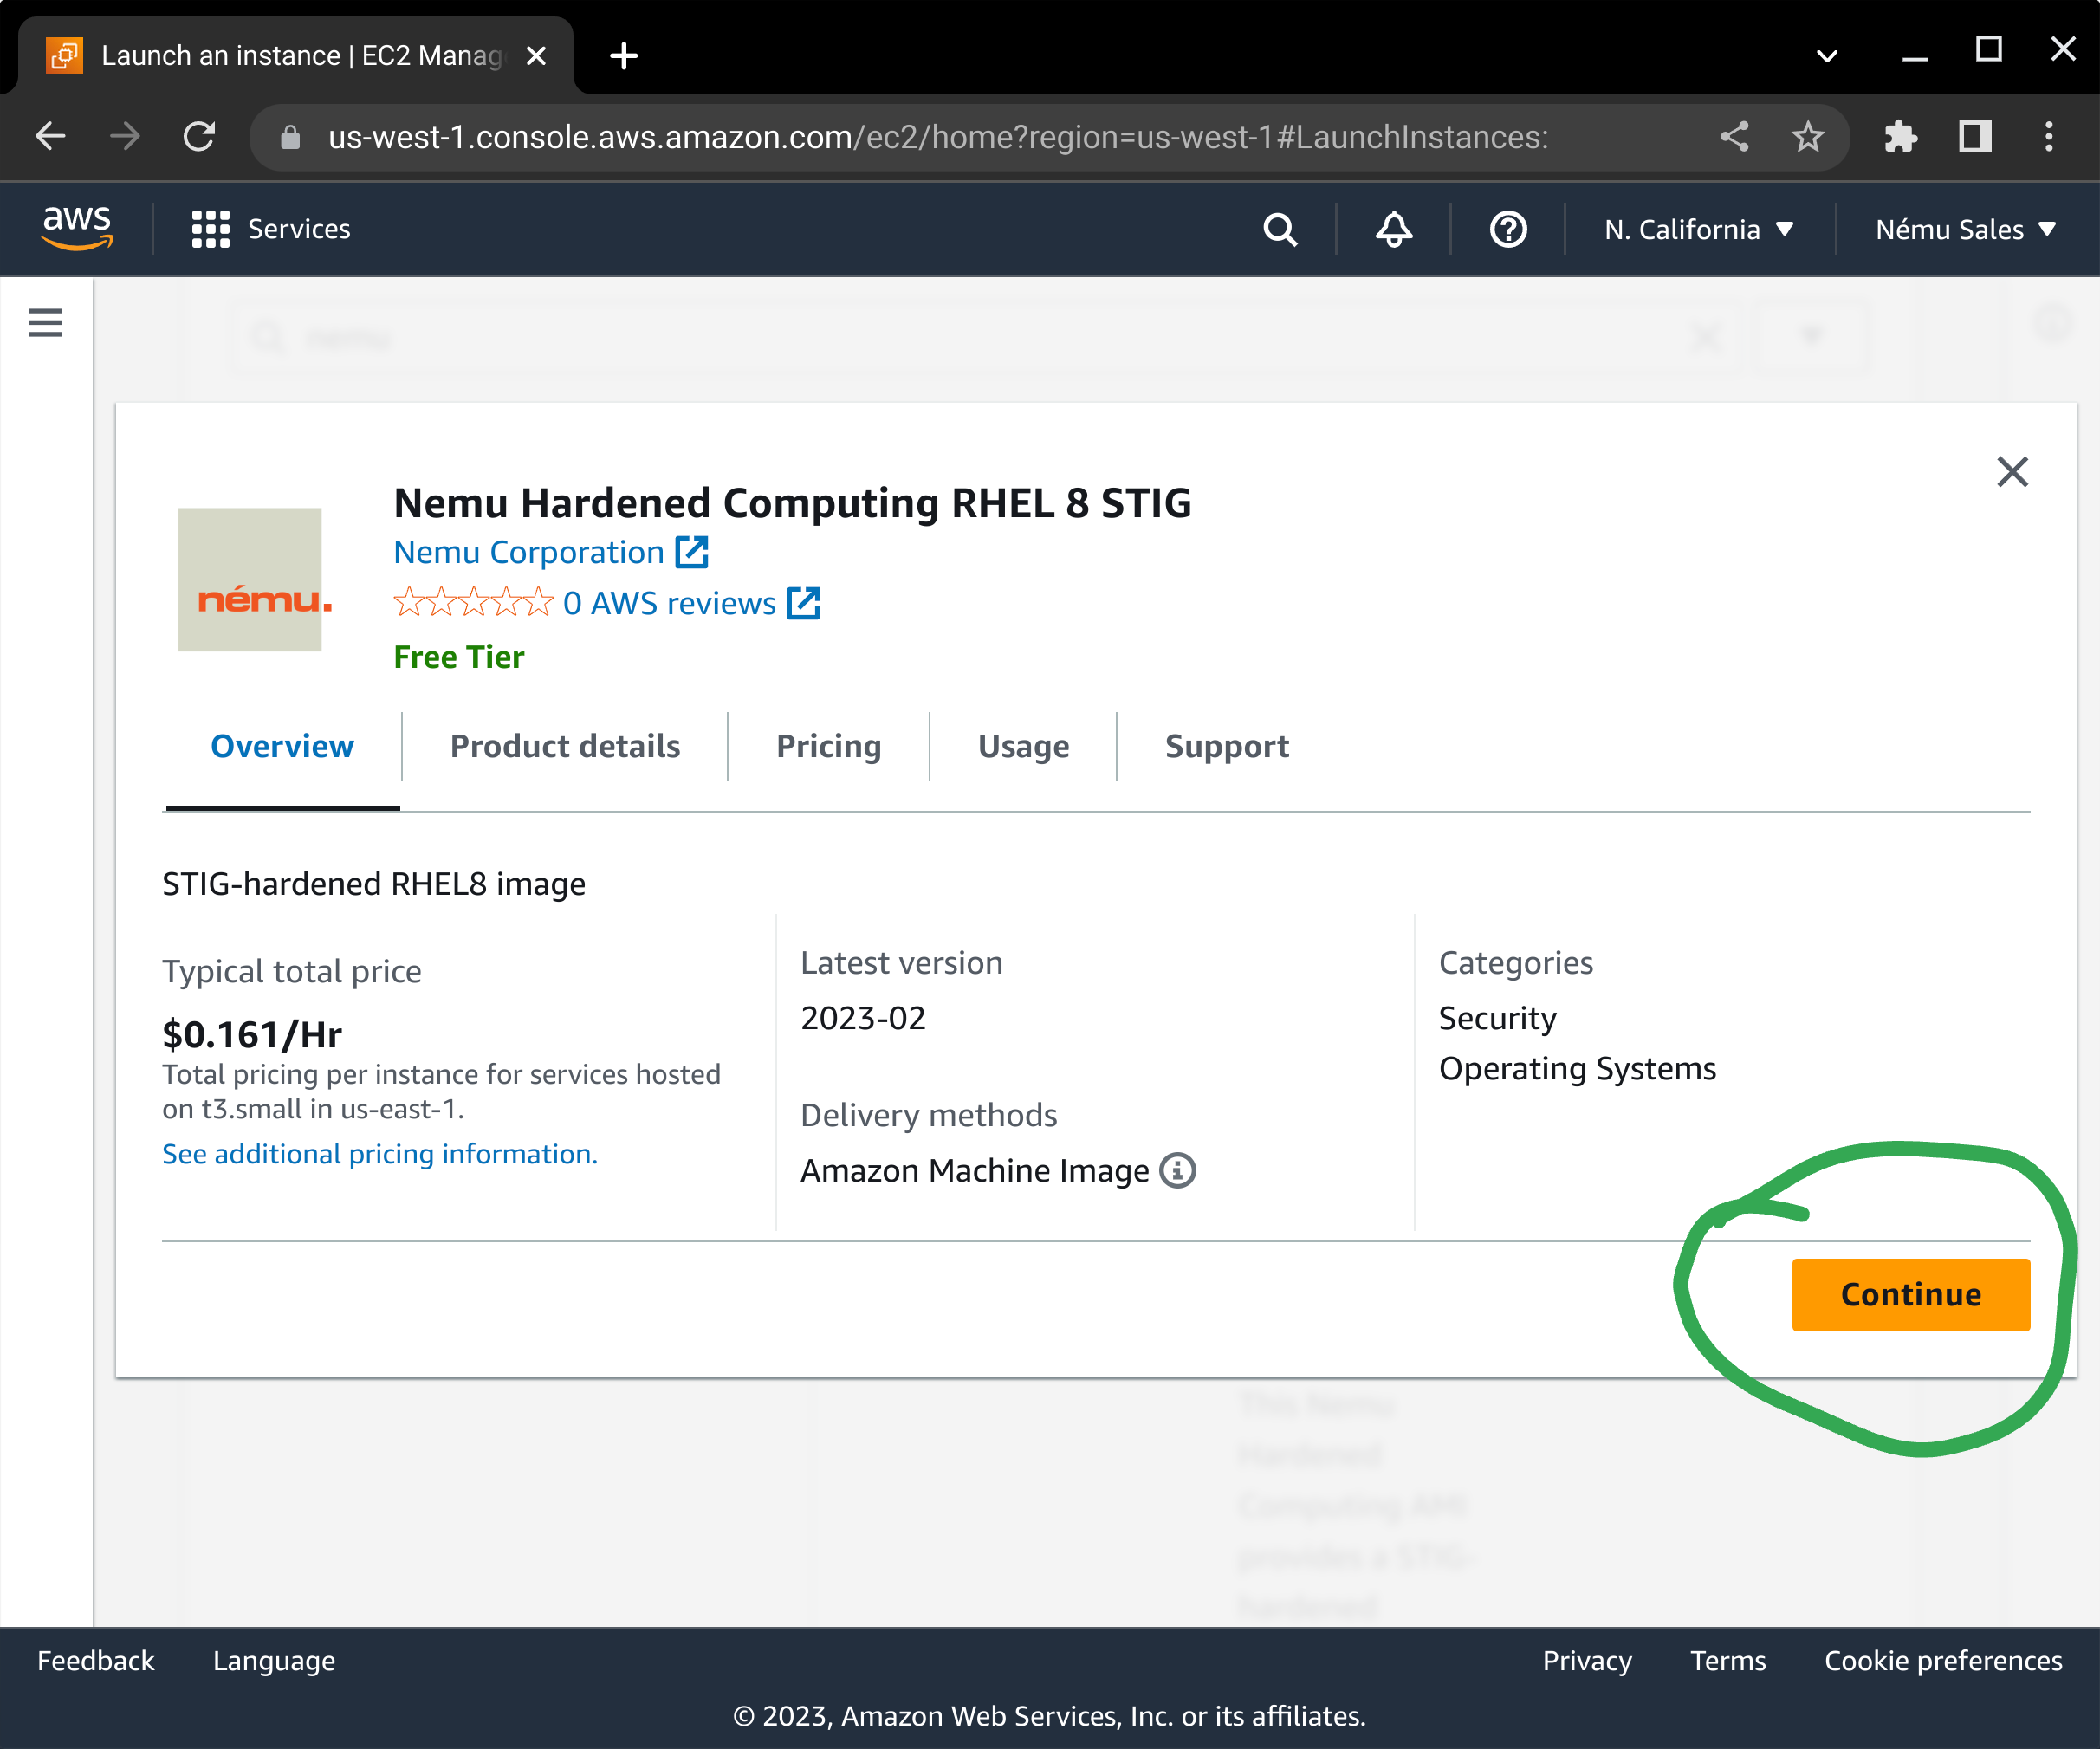Click the external-link icon beside Nemu Corporation
The image size is (2100, 1749).
(x=692, y=552)
